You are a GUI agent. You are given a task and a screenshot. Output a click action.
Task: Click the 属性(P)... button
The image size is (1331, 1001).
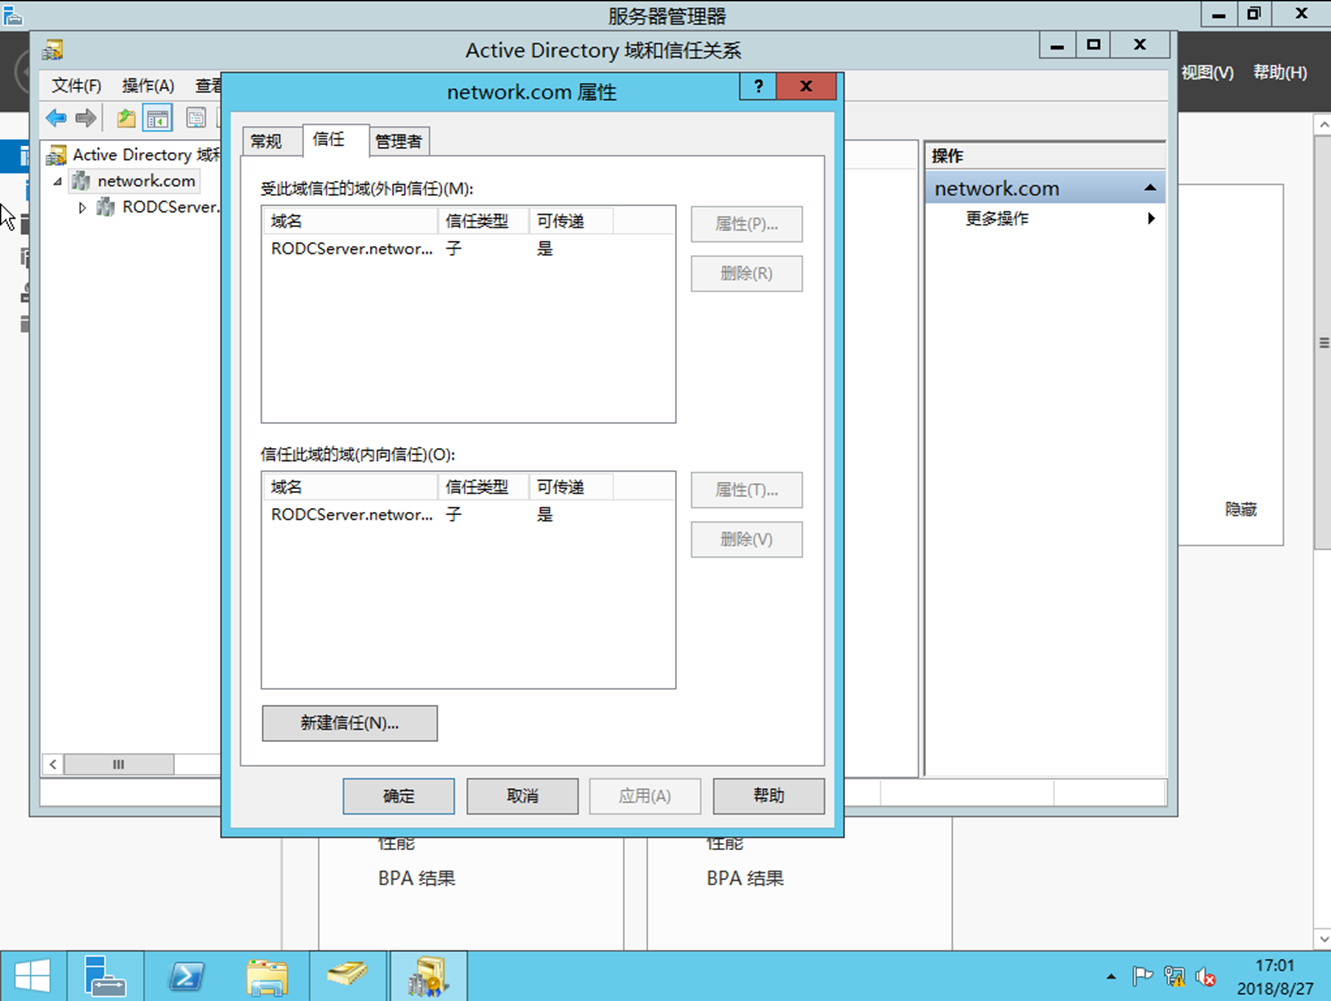click(746, 224)
